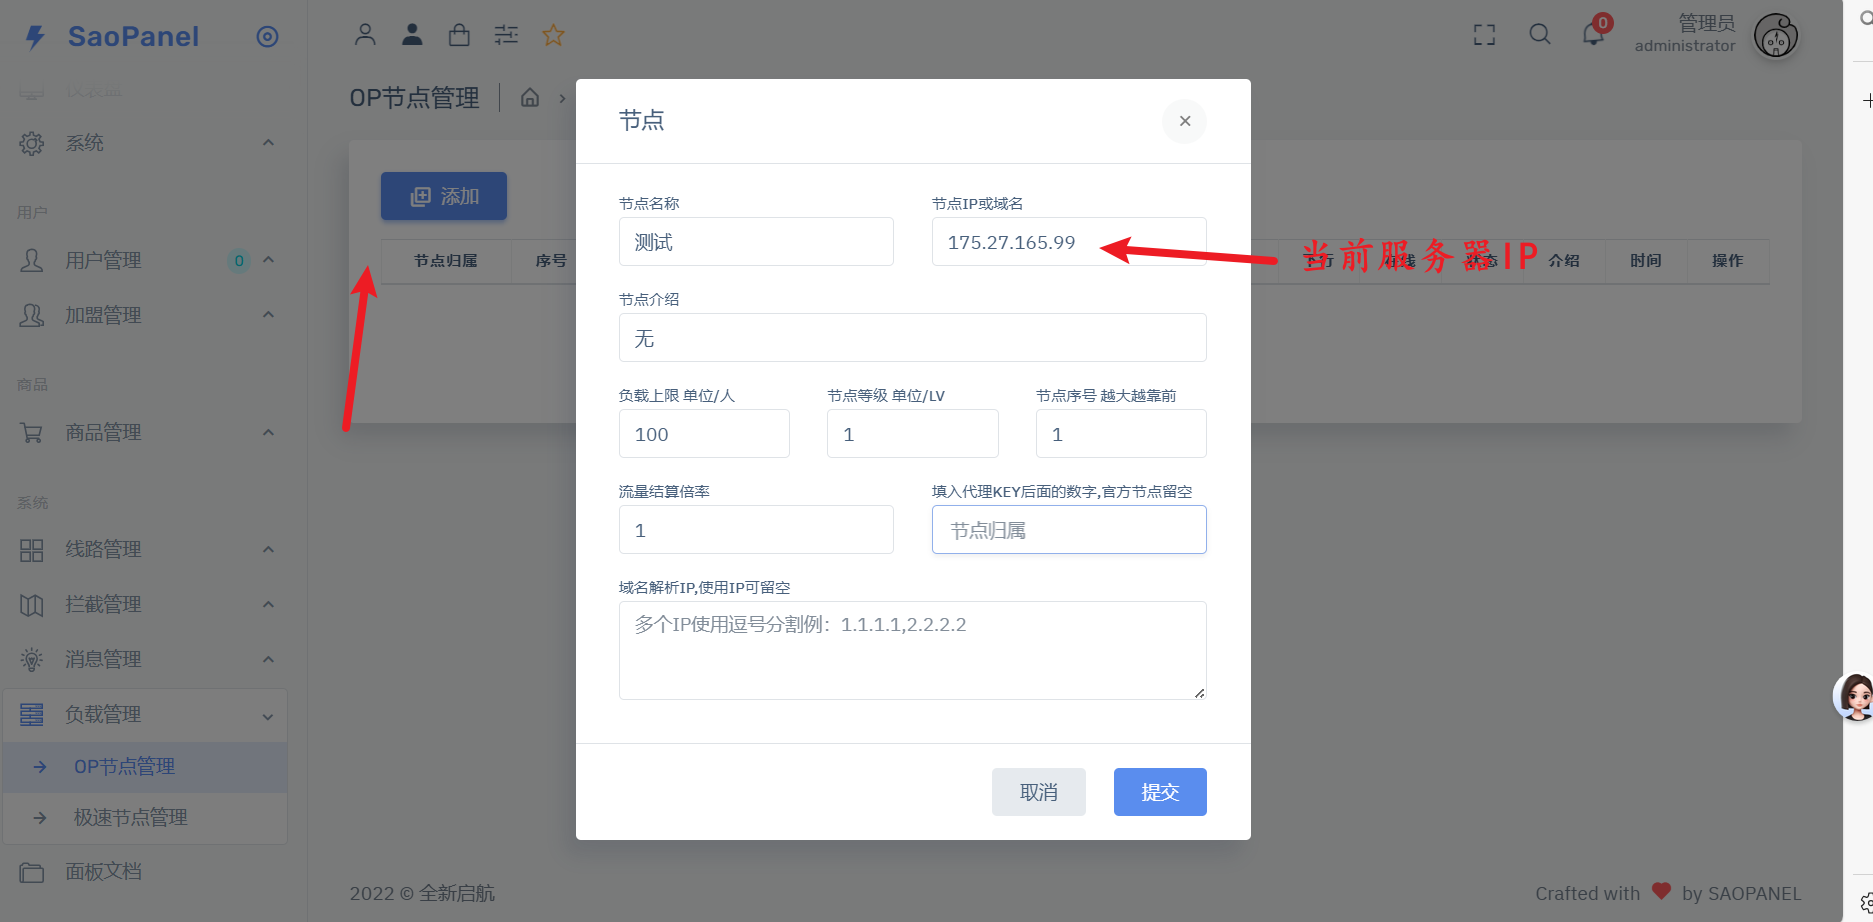Expand the 线路管理 sidebar menu
This screenshot has height=922, width=1873.
pos(103,549)
